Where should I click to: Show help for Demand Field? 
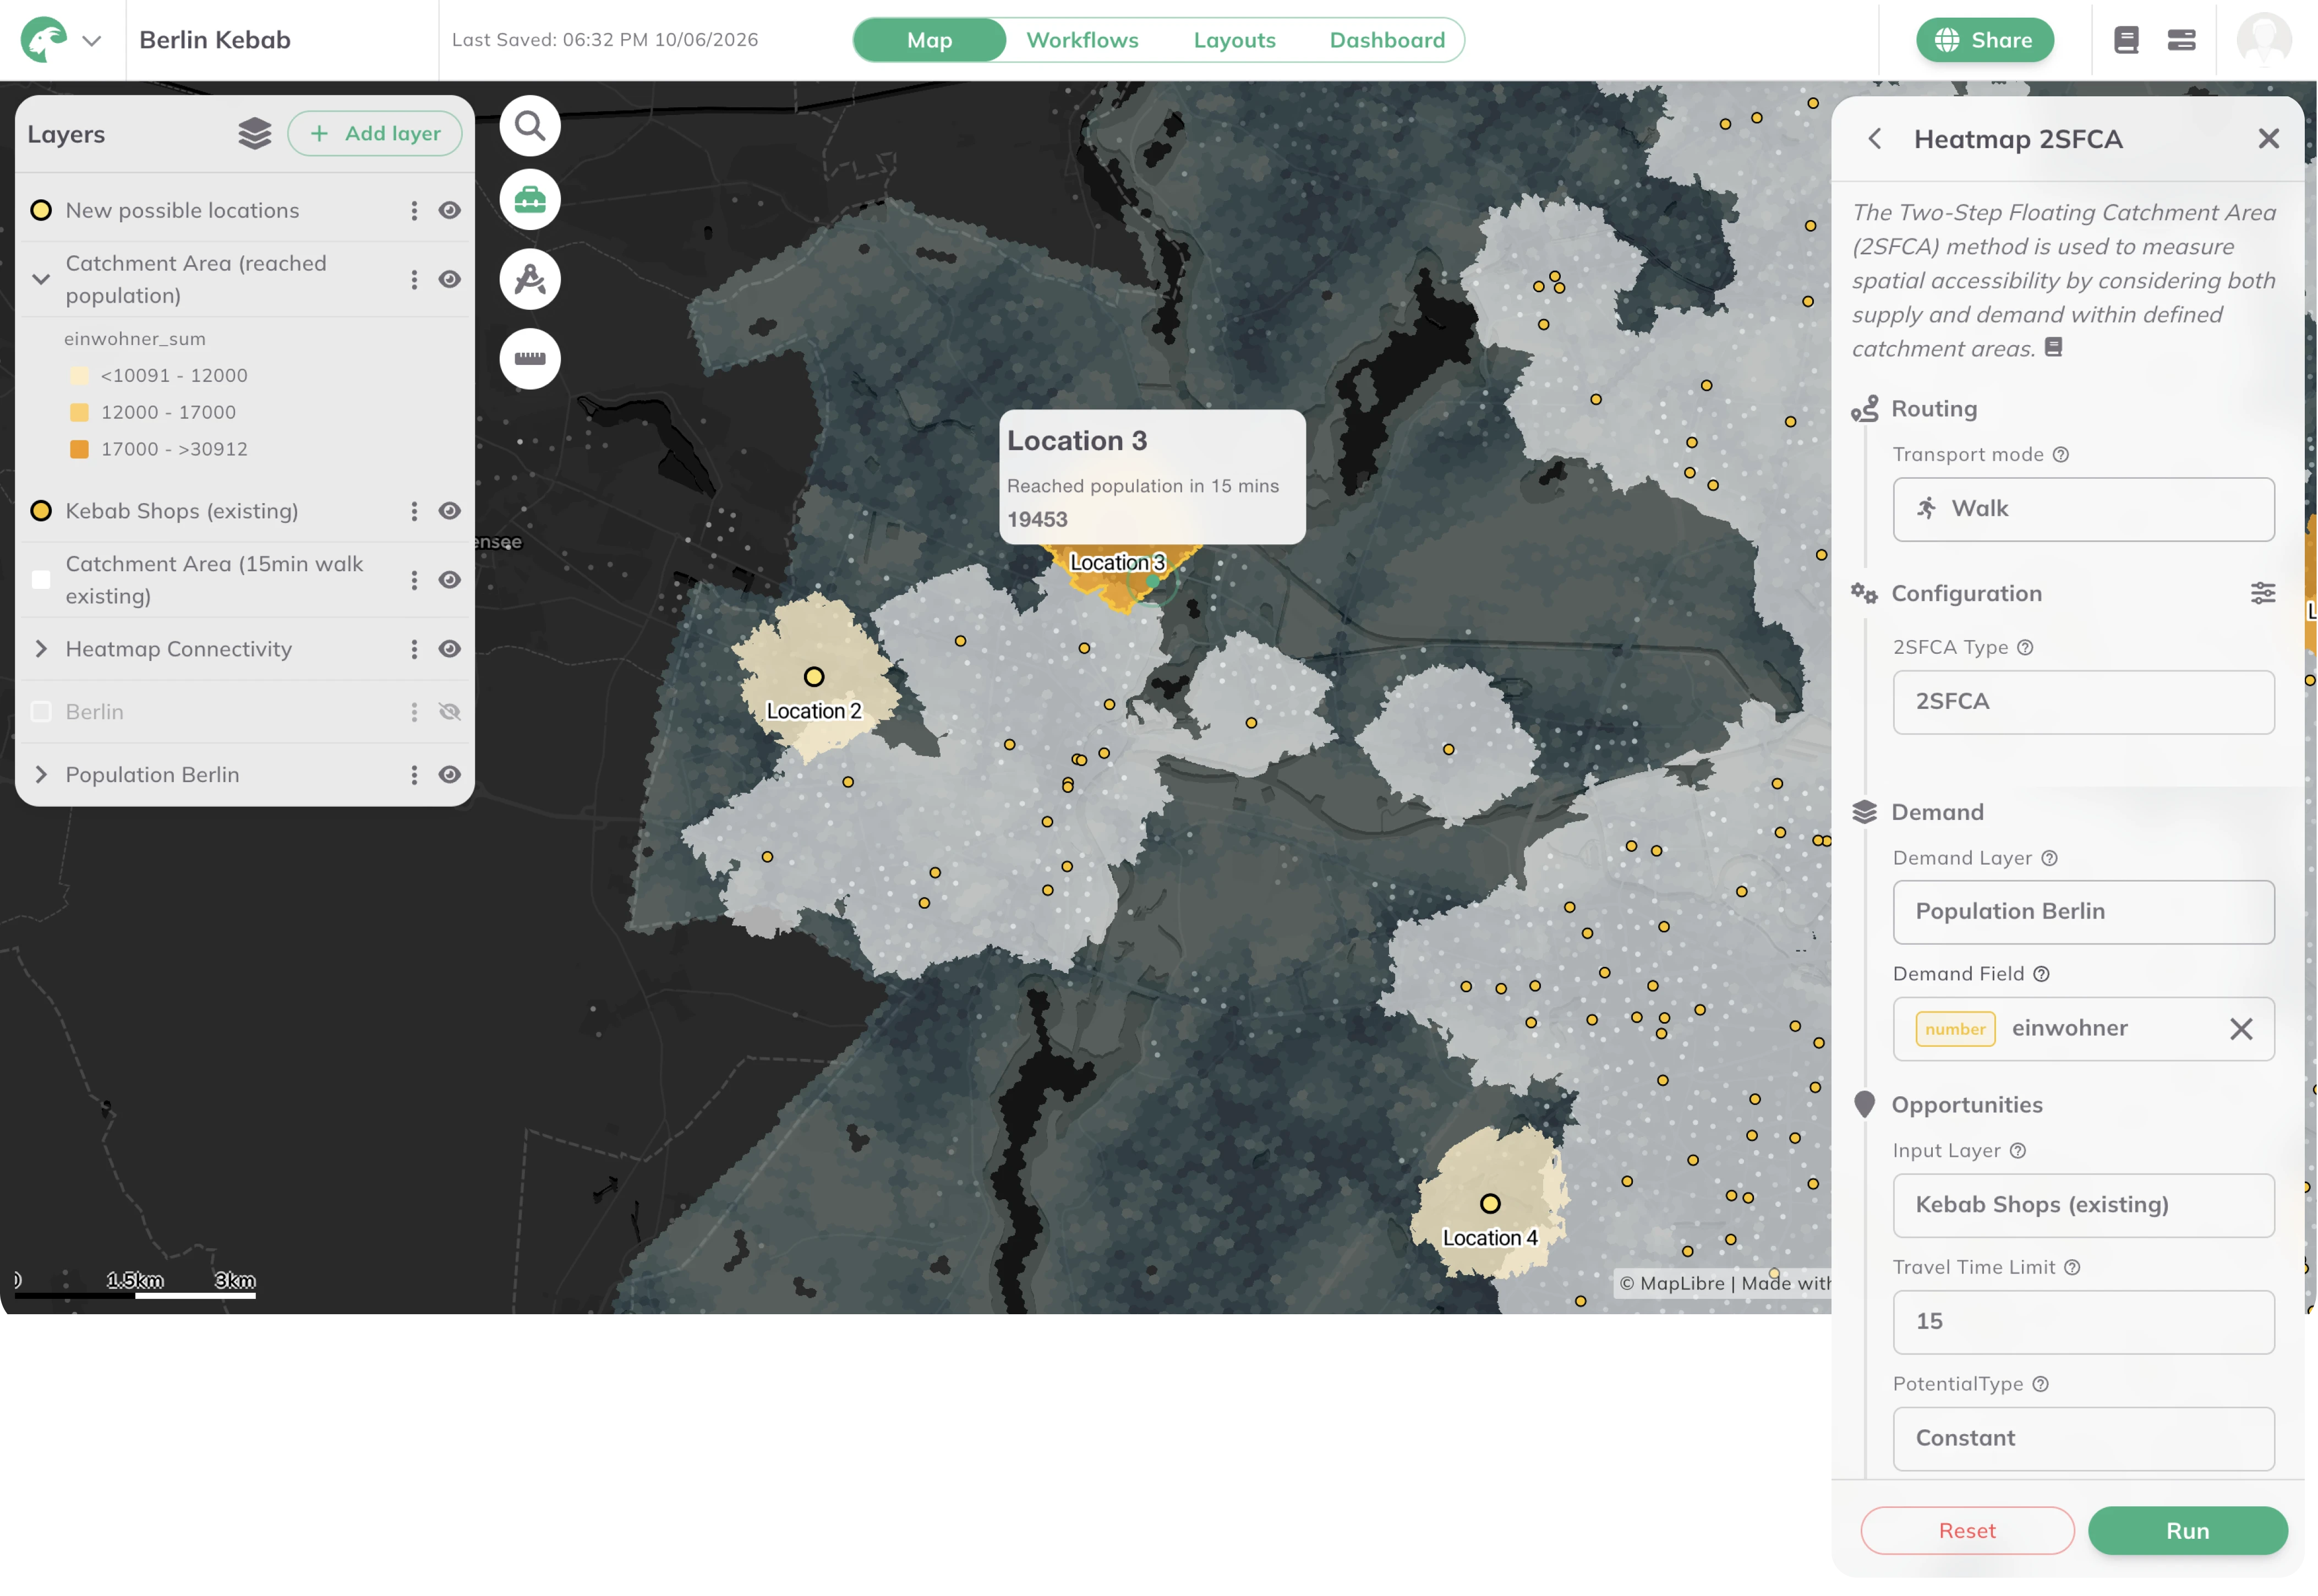pyautogui.click(x=2041, y=975)
